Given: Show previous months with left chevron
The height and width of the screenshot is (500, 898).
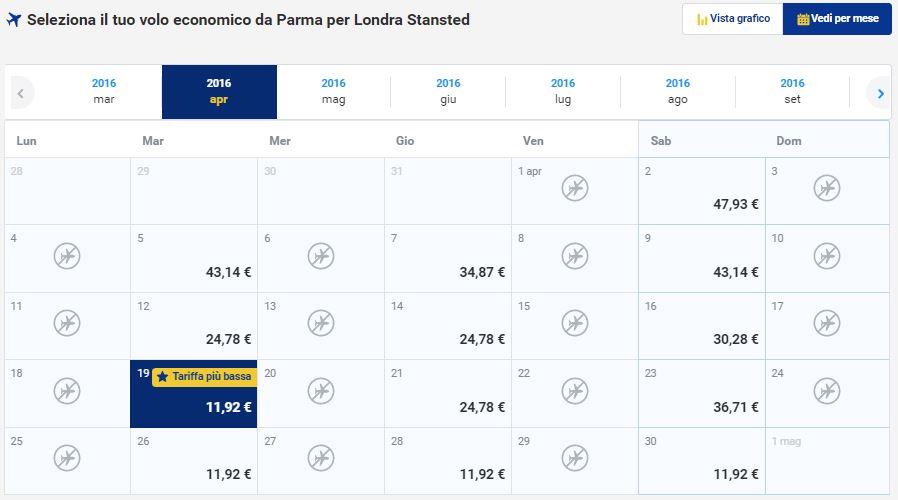Looking at the screenshot, I should click(x=21, y=93).
